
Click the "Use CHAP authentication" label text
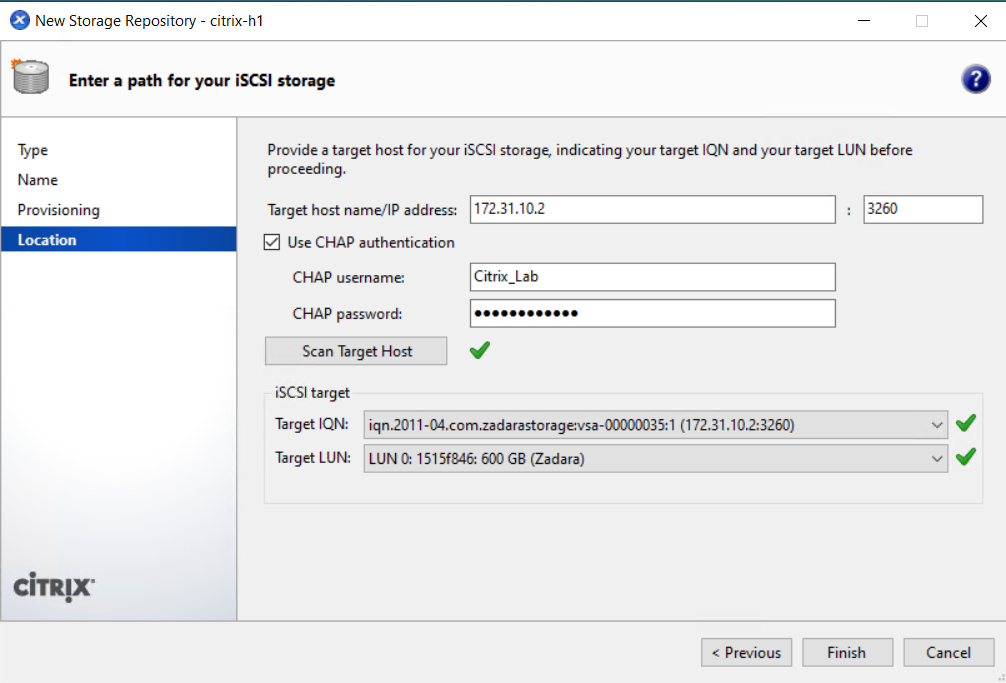pos(371,242)
